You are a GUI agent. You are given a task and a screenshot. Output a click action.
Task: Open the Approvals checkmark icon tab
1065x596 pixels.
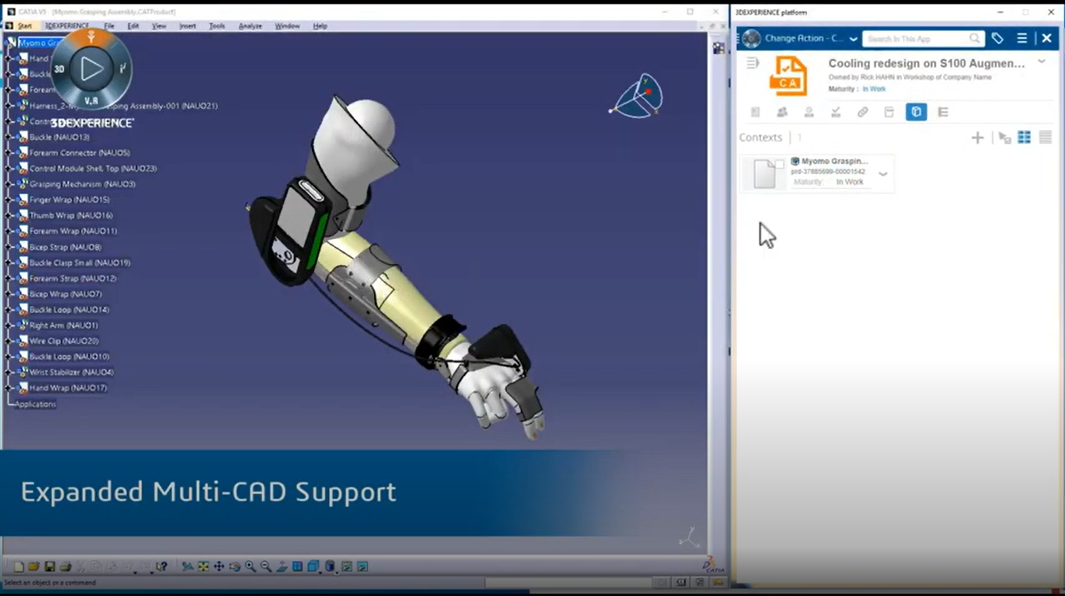(835, 112)
